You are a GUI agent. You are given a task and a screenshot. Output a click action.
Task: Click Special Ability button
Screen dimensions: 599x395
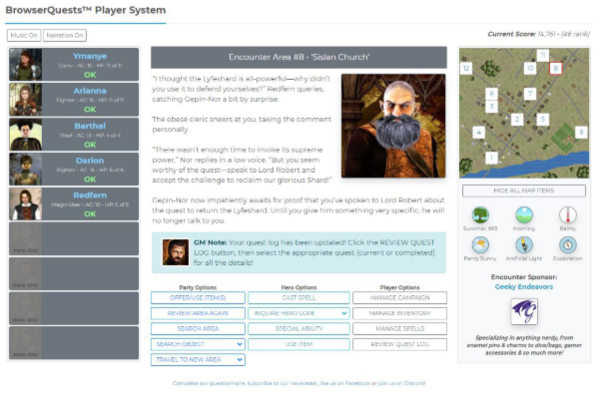coord(299,329)
